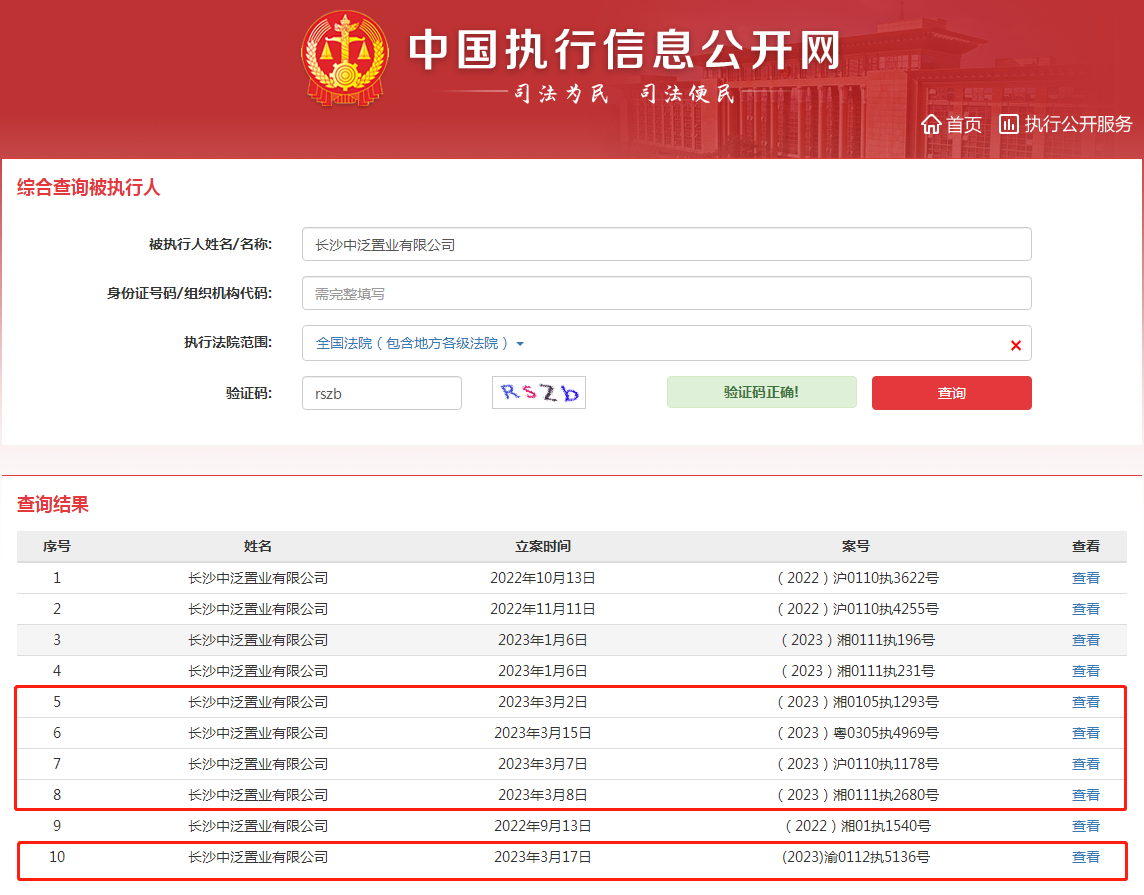Viewport: 1144px width, 895px height.
Task: Click the date 2023年3月15日
Action: pos(543,733)
